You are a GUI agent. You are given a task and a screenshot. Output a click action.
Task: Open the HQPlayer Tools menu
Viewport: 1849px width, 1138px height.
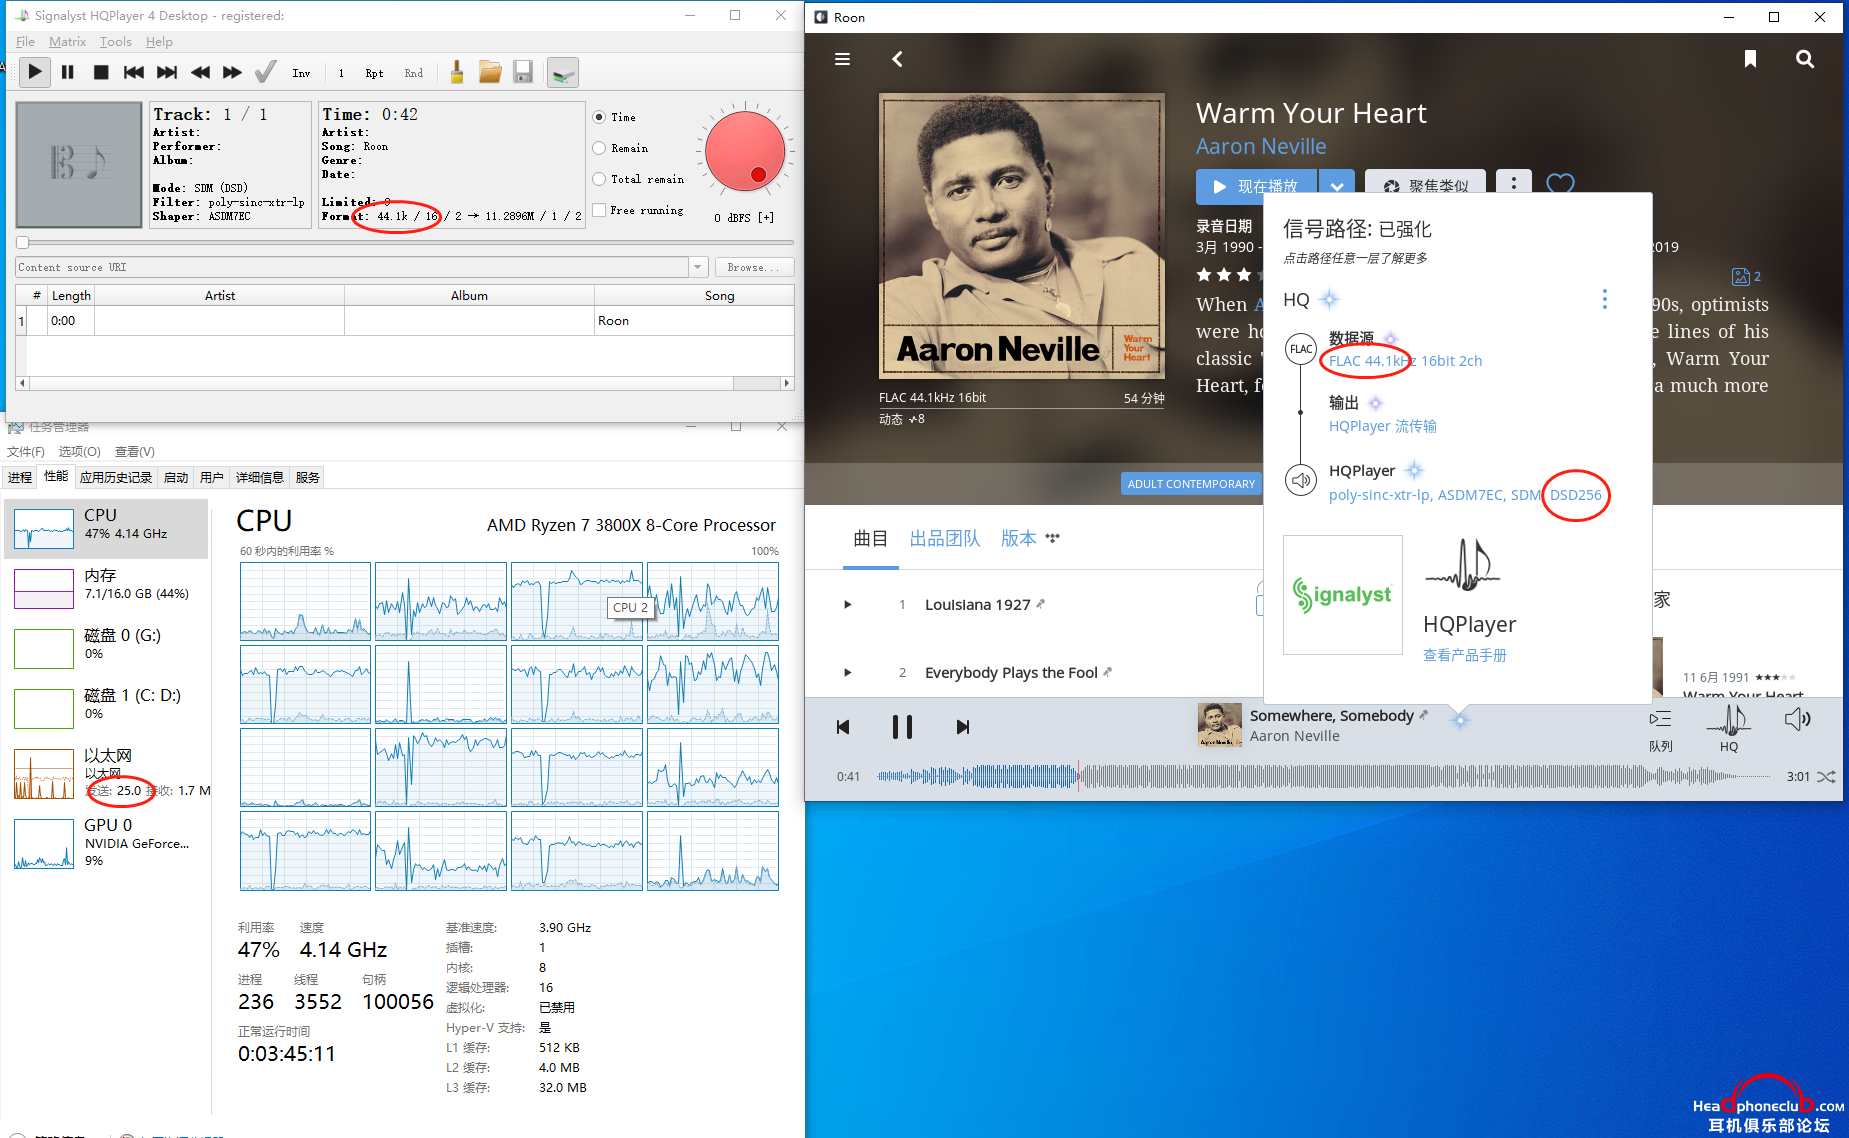tap(115, 41)
